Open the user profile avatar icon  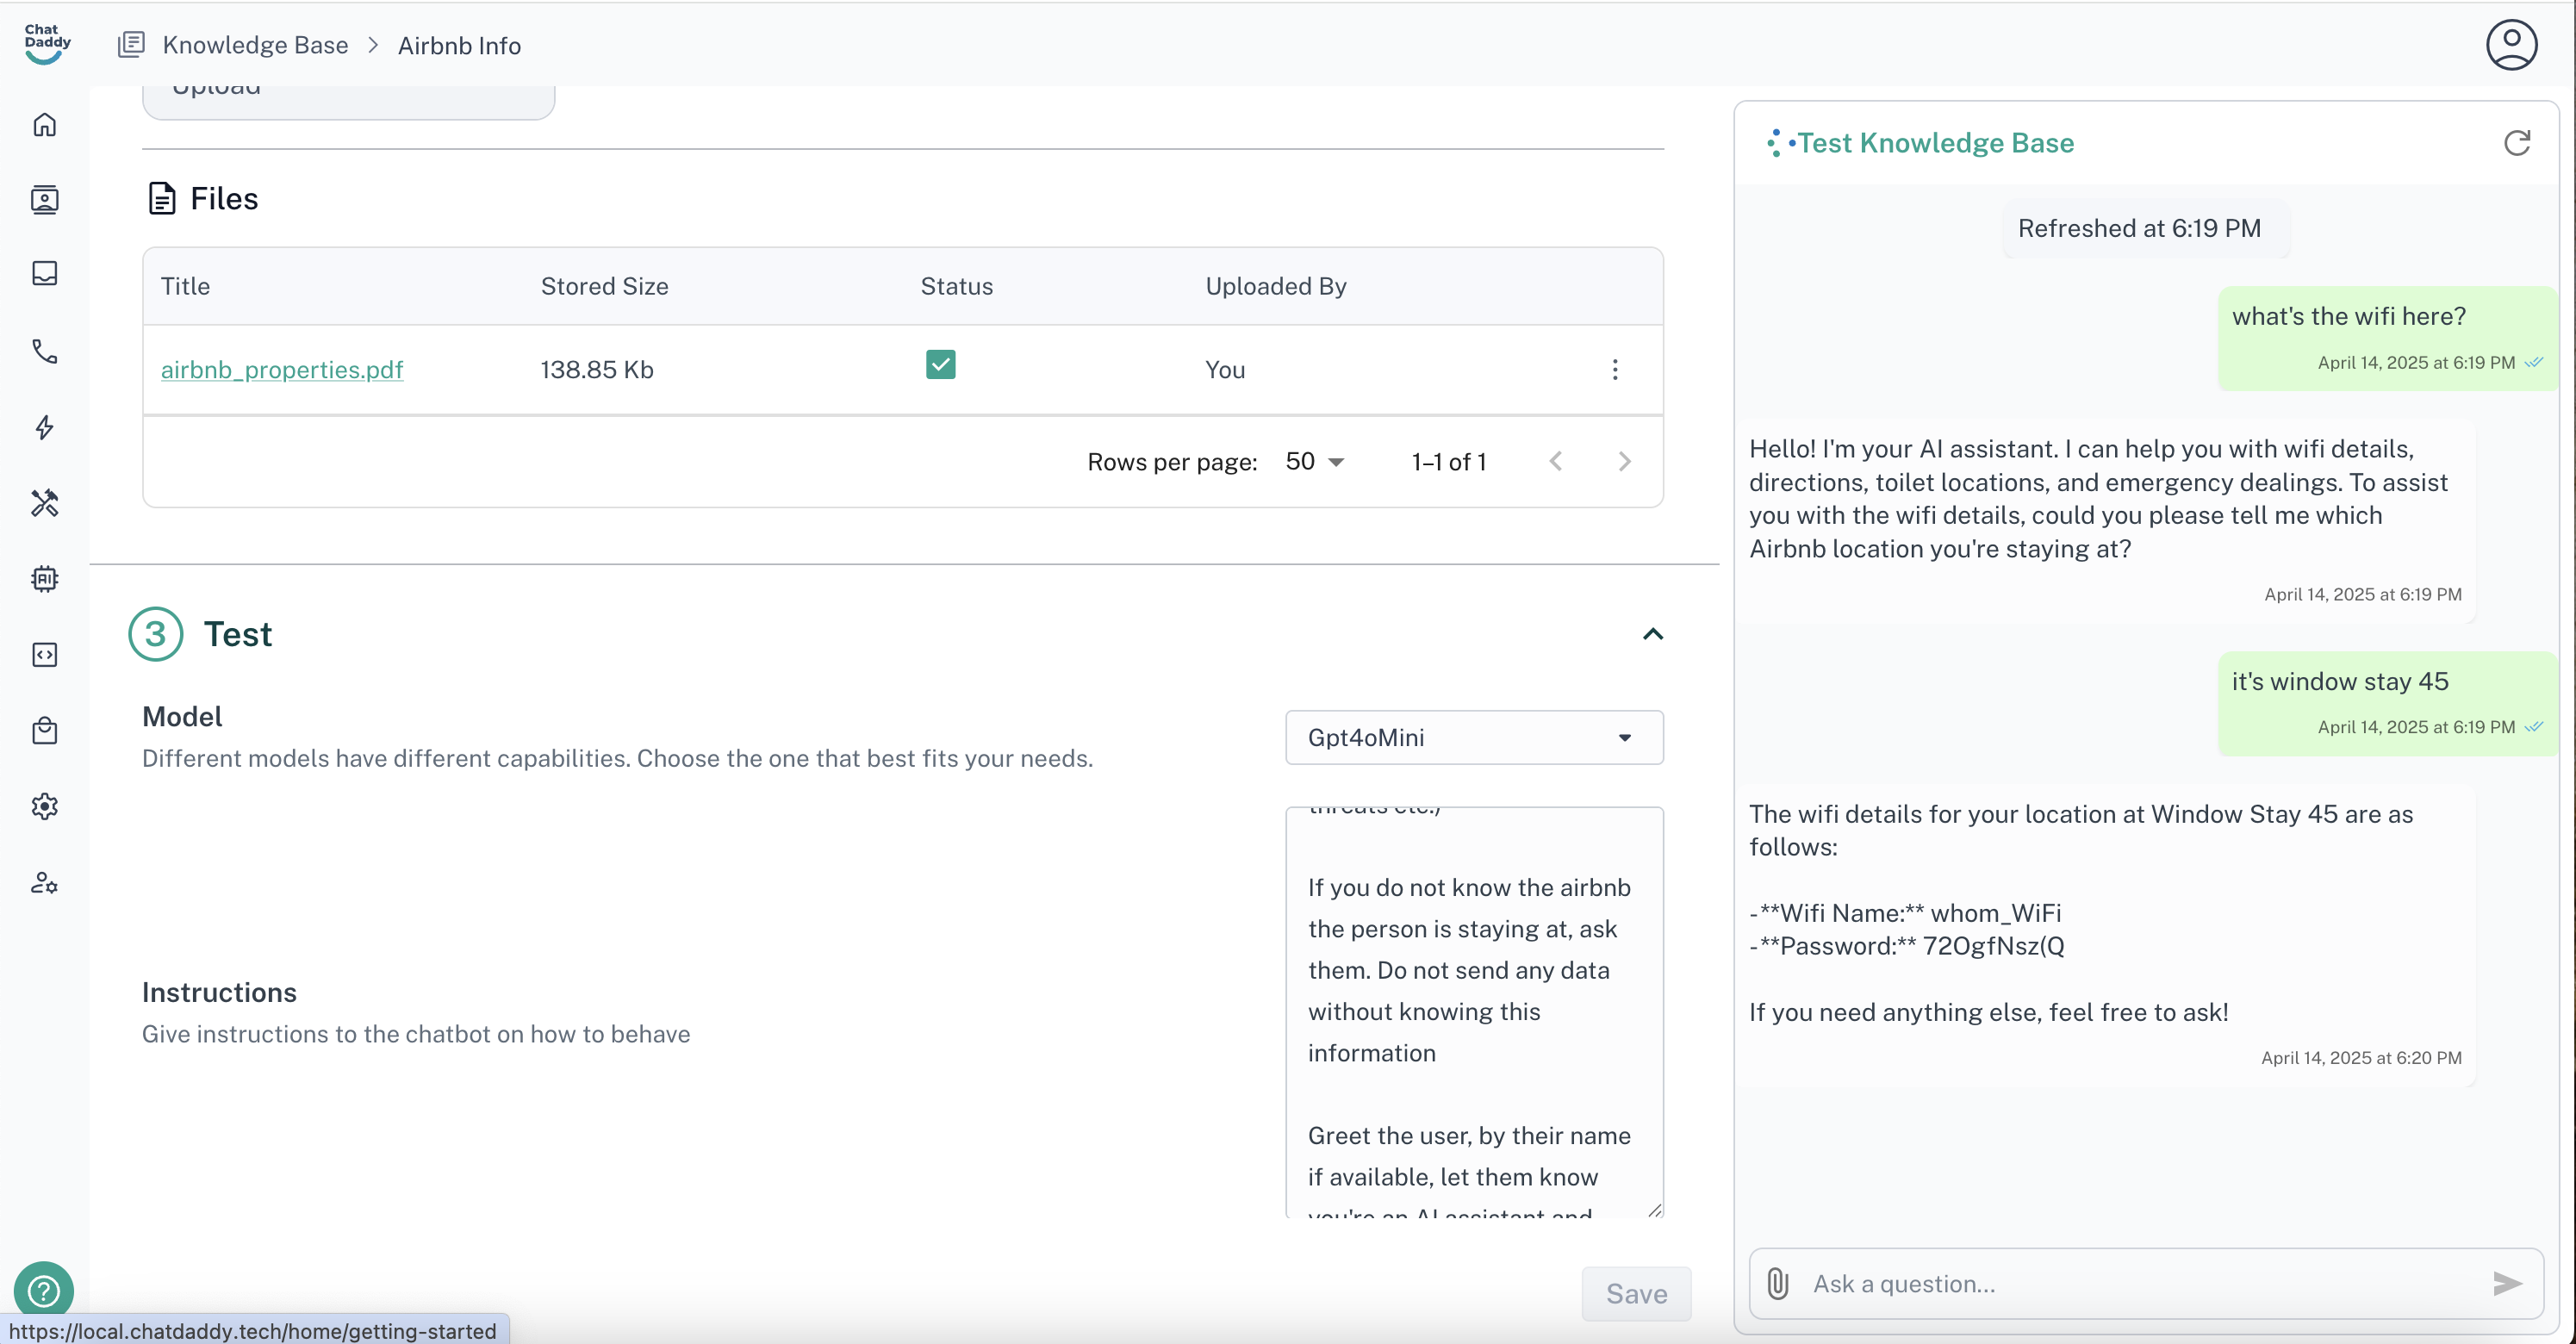tap(2511, 45)
